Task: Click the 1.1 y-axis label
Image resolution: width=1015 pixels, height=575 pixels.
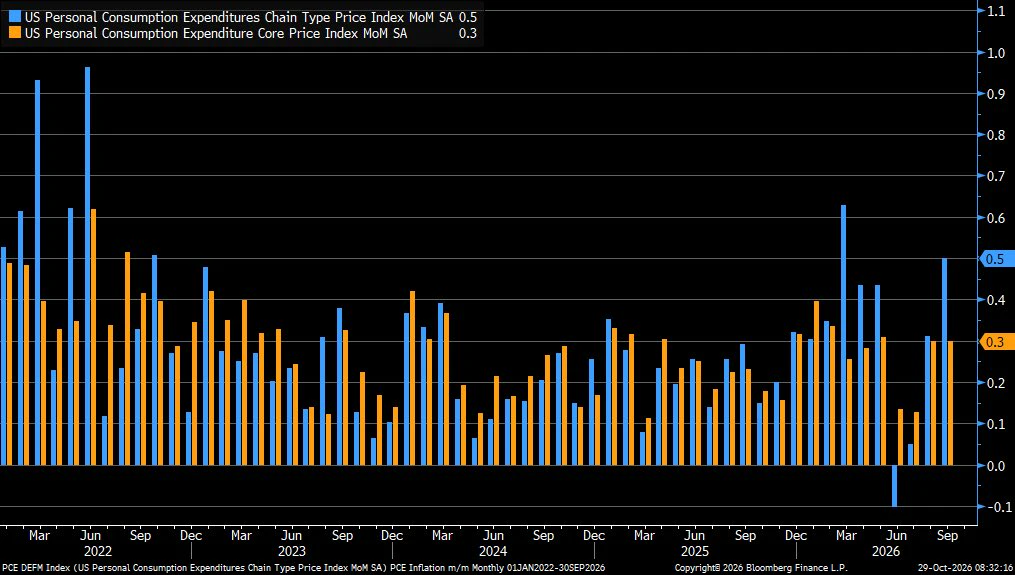Action: pos(996,11)
